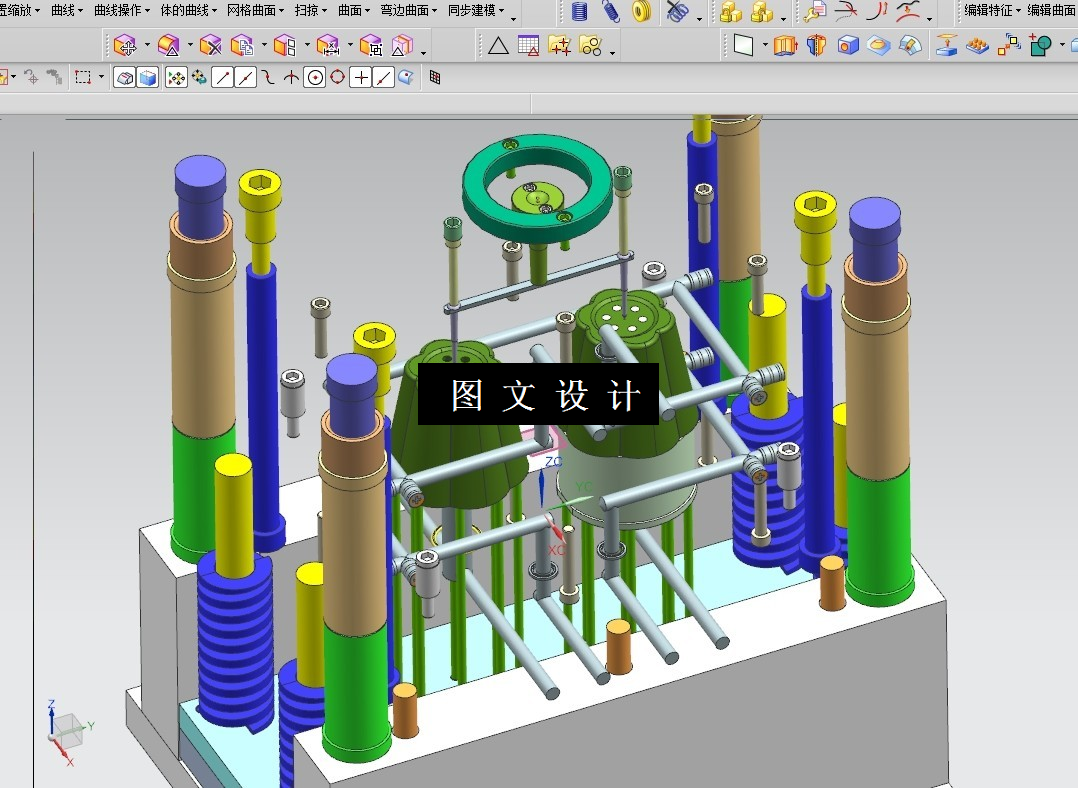Toggle the Point on Curve snap option
Screen dimensions: 1078x788
click(384, 78)
